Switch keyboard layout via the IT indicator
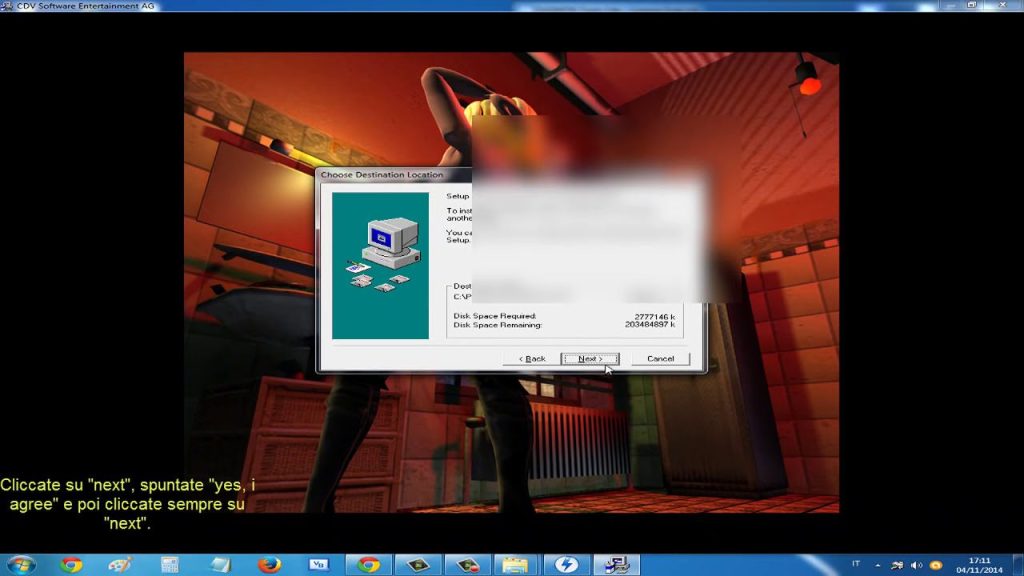This screenshot has width=1024, height=576. 856,563
